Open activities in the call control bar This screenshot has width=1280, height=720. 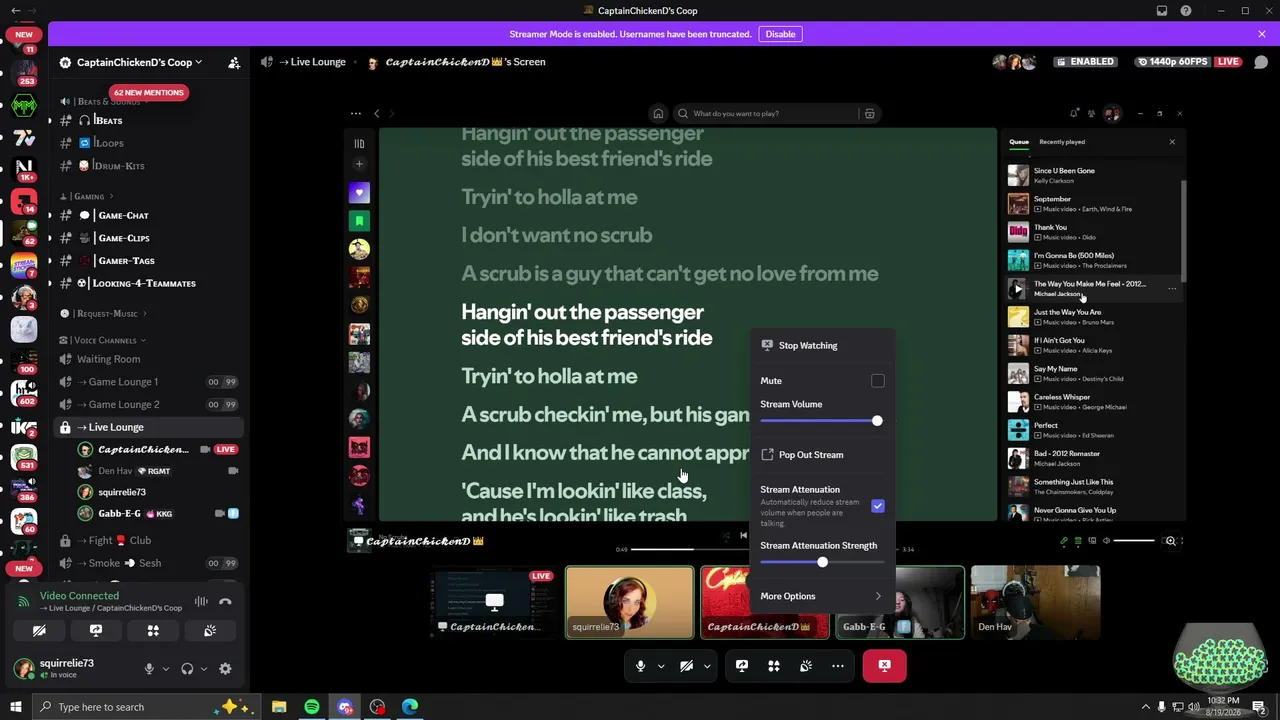coord(774,666)
